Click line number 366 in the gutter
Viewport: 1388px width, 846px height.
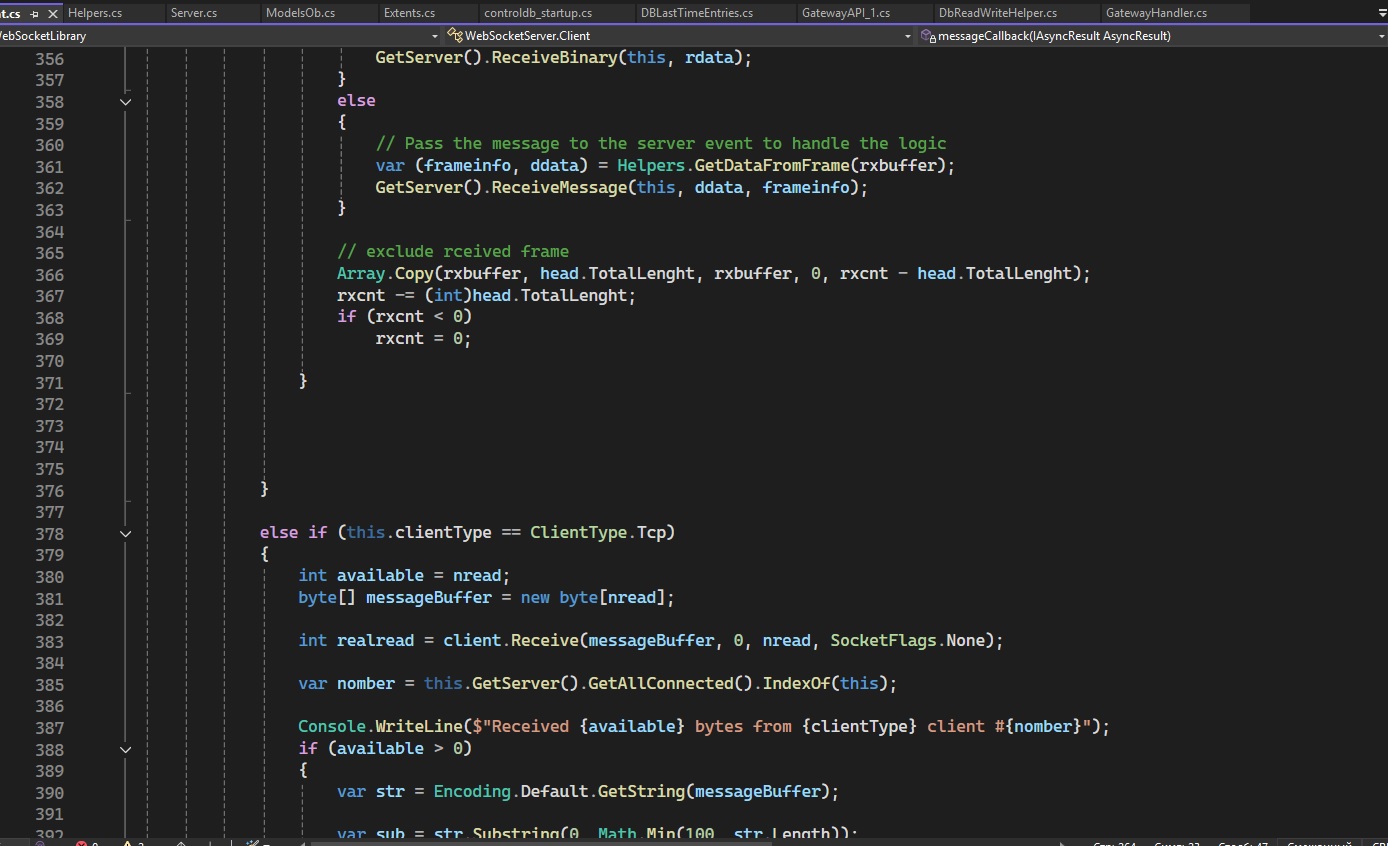pyautogui.click(x=49, y=275)
